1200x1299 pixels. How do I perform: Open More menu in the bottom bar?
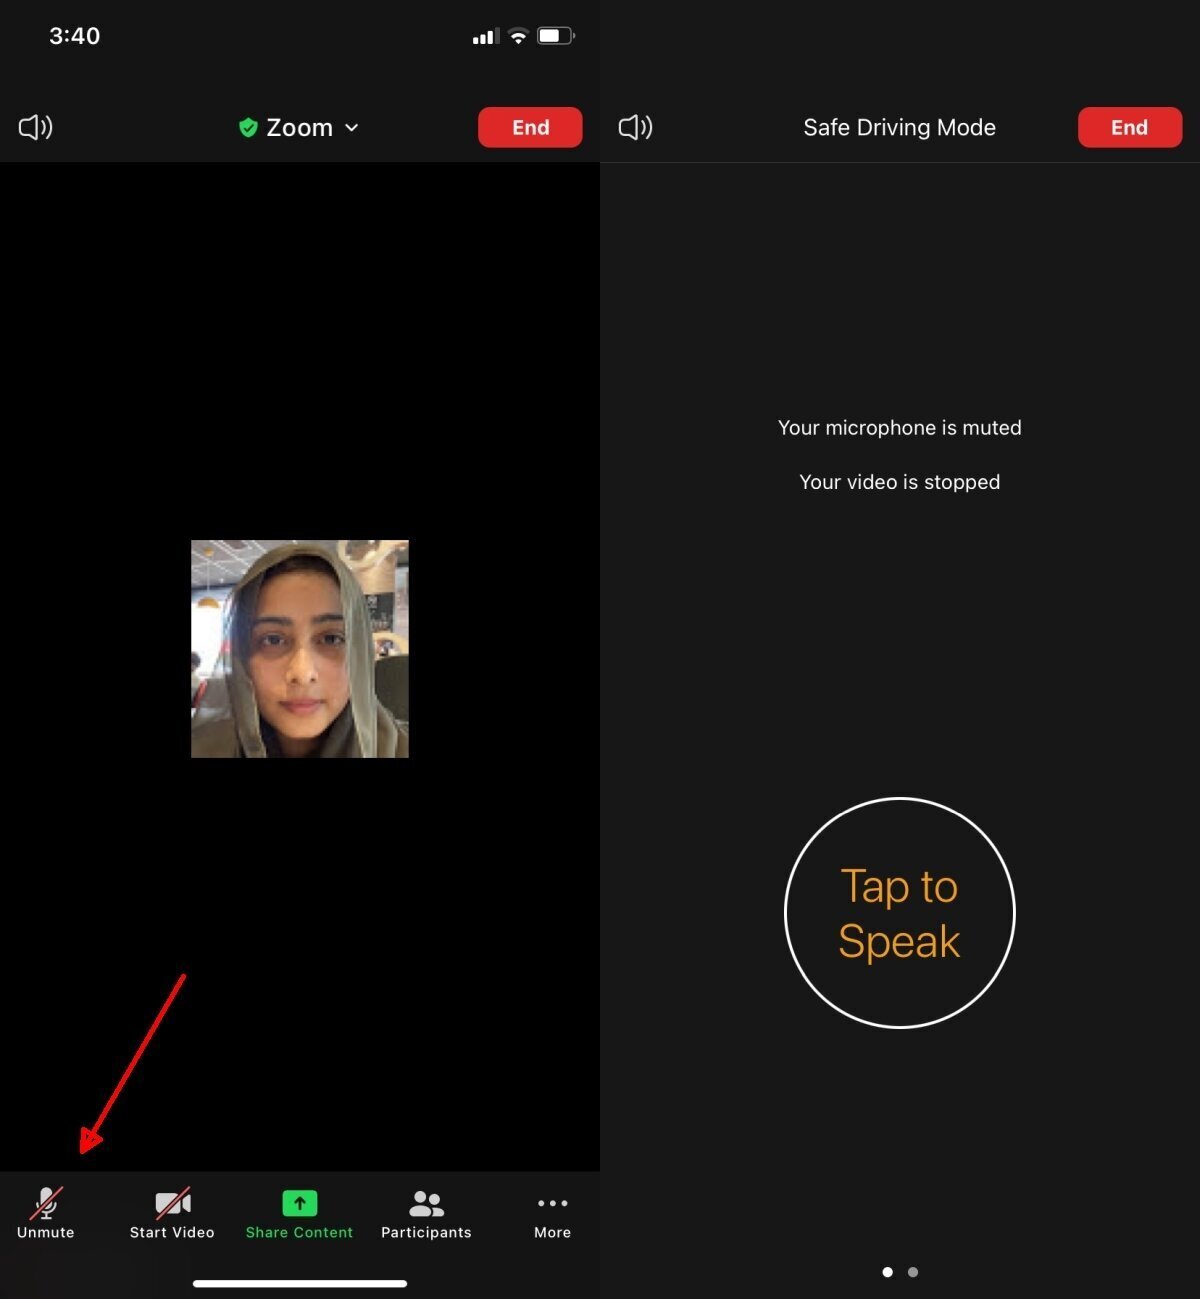coord(552,1213)
